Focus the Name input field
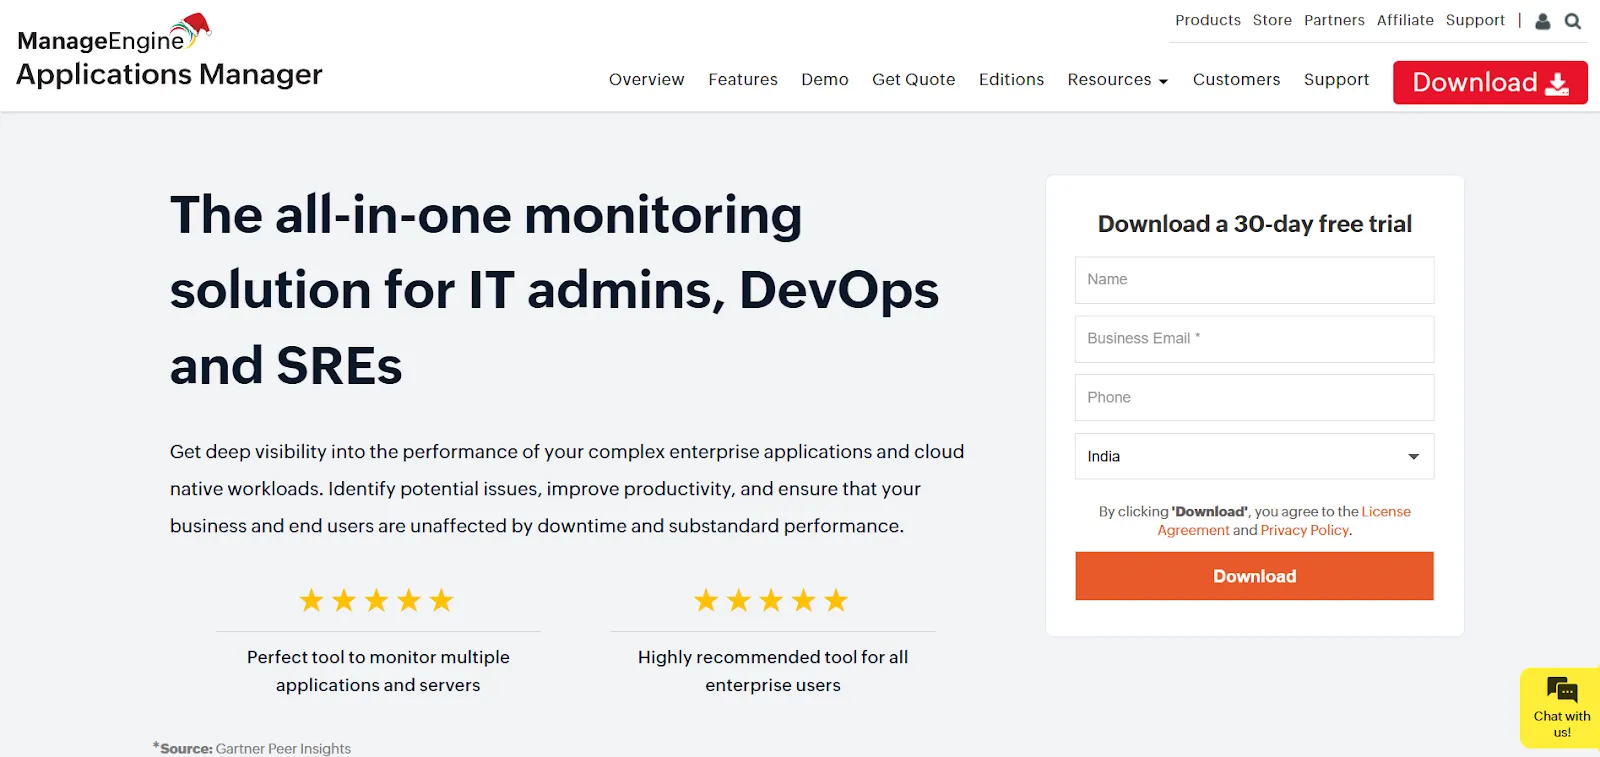 click(x=1254, y=280)
